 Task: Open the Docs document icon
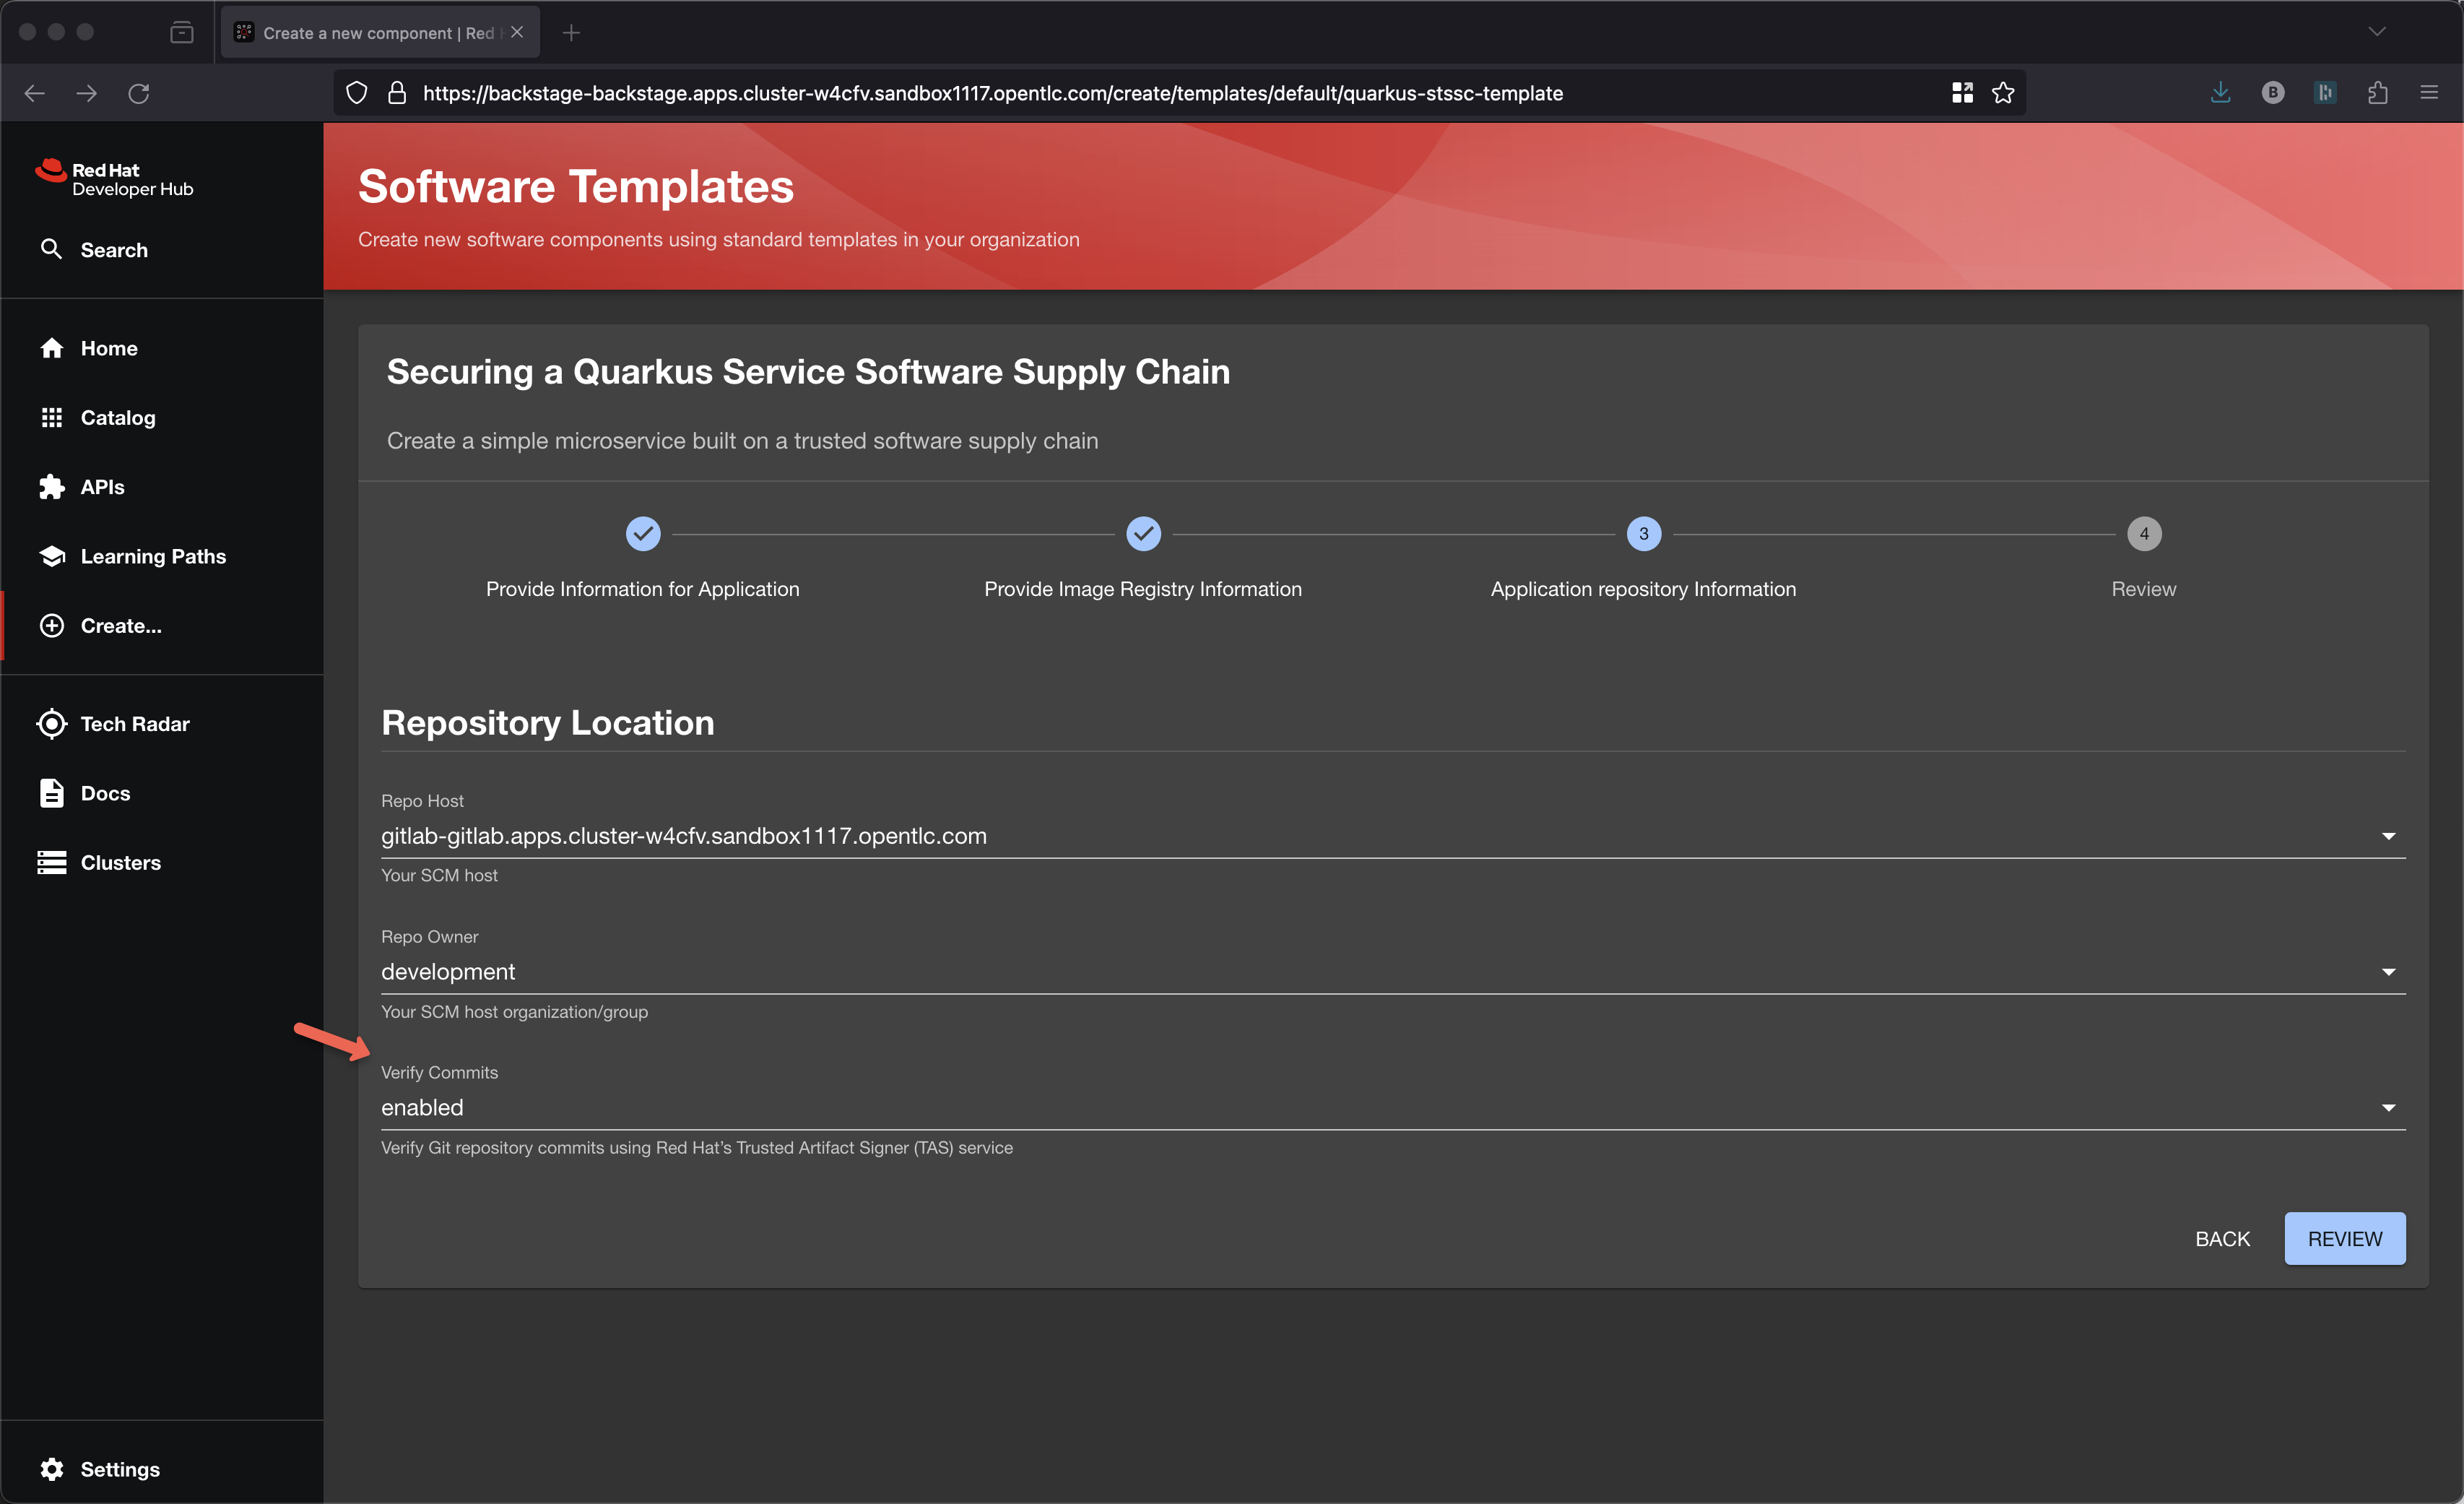point(52,793)
